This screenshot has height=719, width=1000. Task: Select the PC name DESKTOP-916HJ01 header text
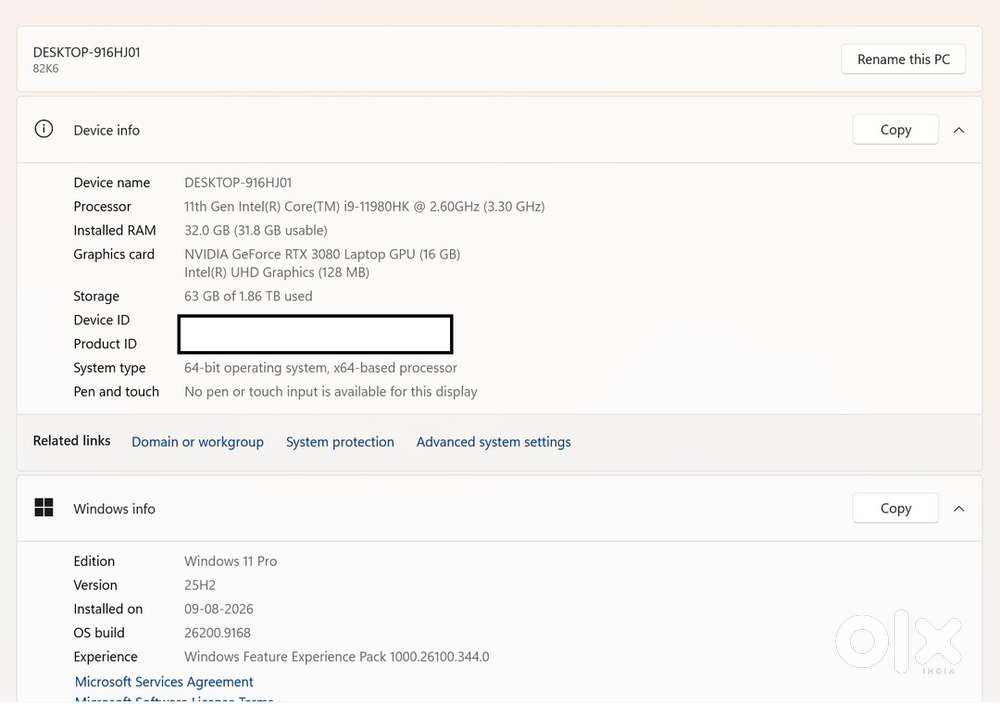tap(87, 52)
